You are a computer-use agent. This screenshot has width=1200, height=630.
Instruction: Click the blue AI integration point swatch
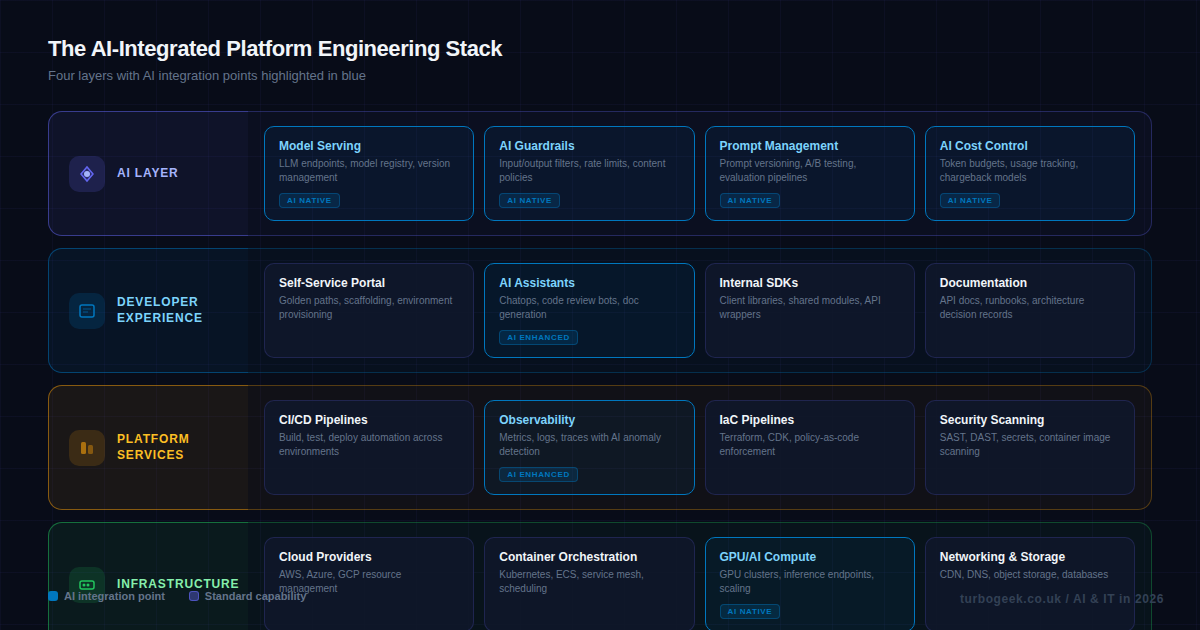[x=53, y=596]
